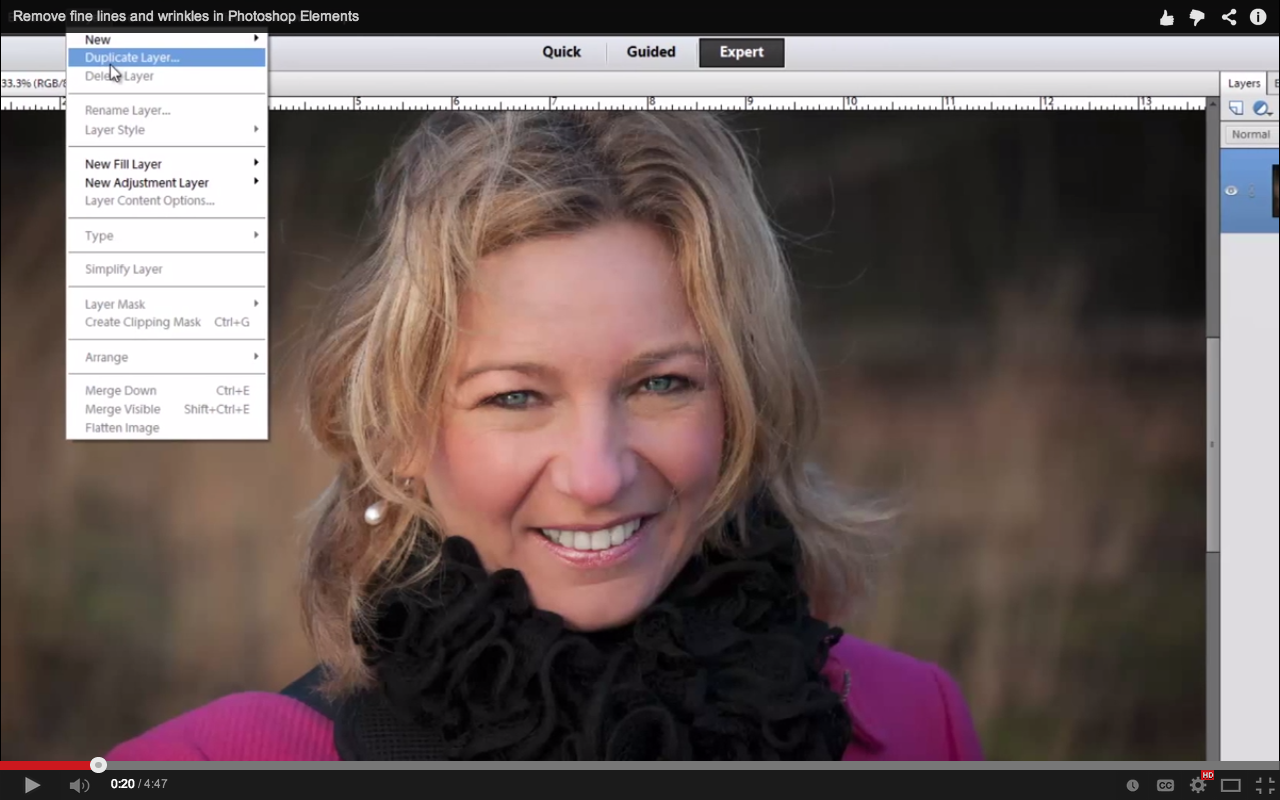1280x800 pixels.
Task: Open the video info icon
Action: click(1258, 16)
